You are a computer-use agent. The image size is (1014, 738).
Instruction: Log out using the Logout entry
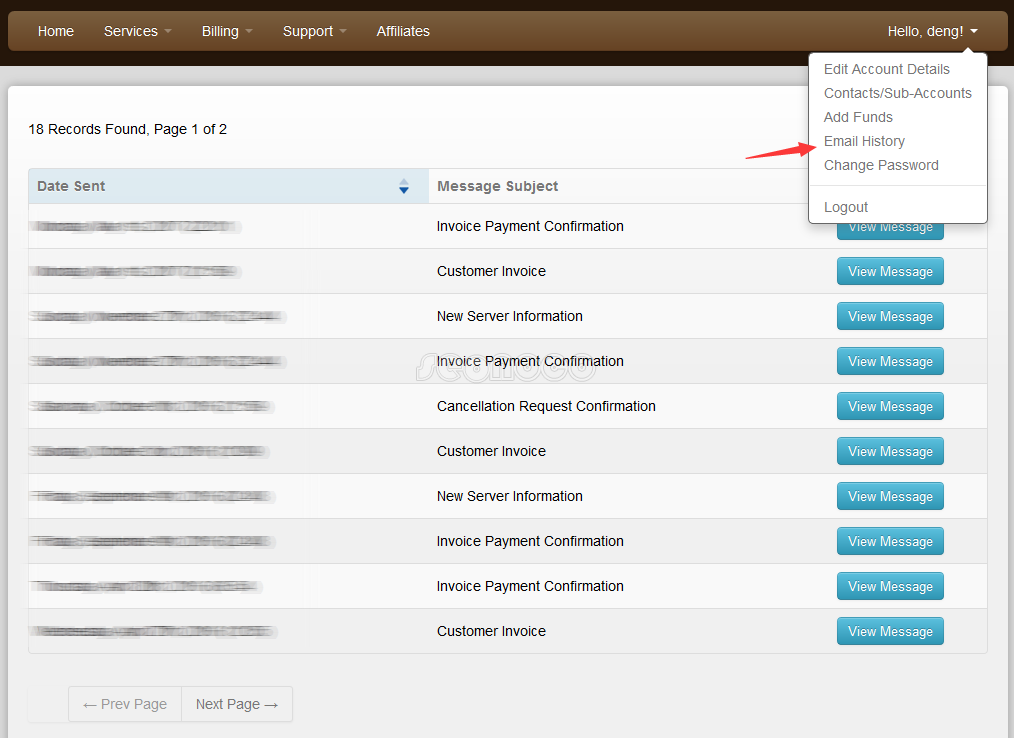coord(846,207)
